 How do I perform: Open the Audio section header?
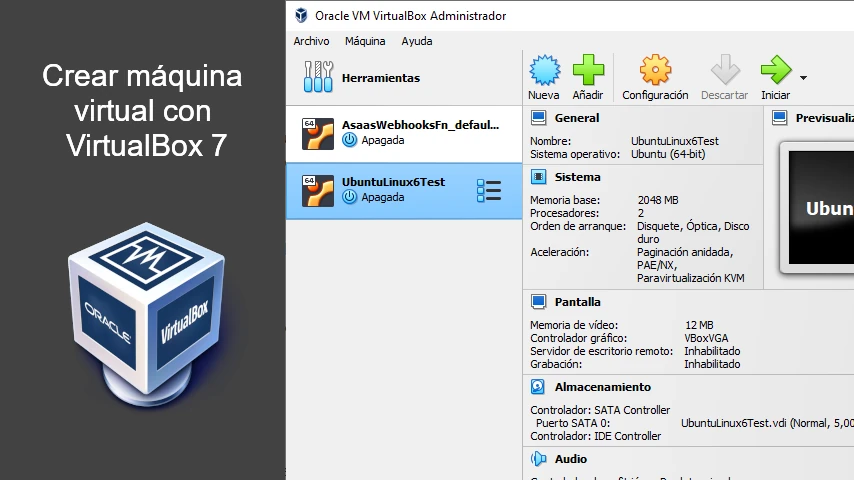[x=571, y=459]
